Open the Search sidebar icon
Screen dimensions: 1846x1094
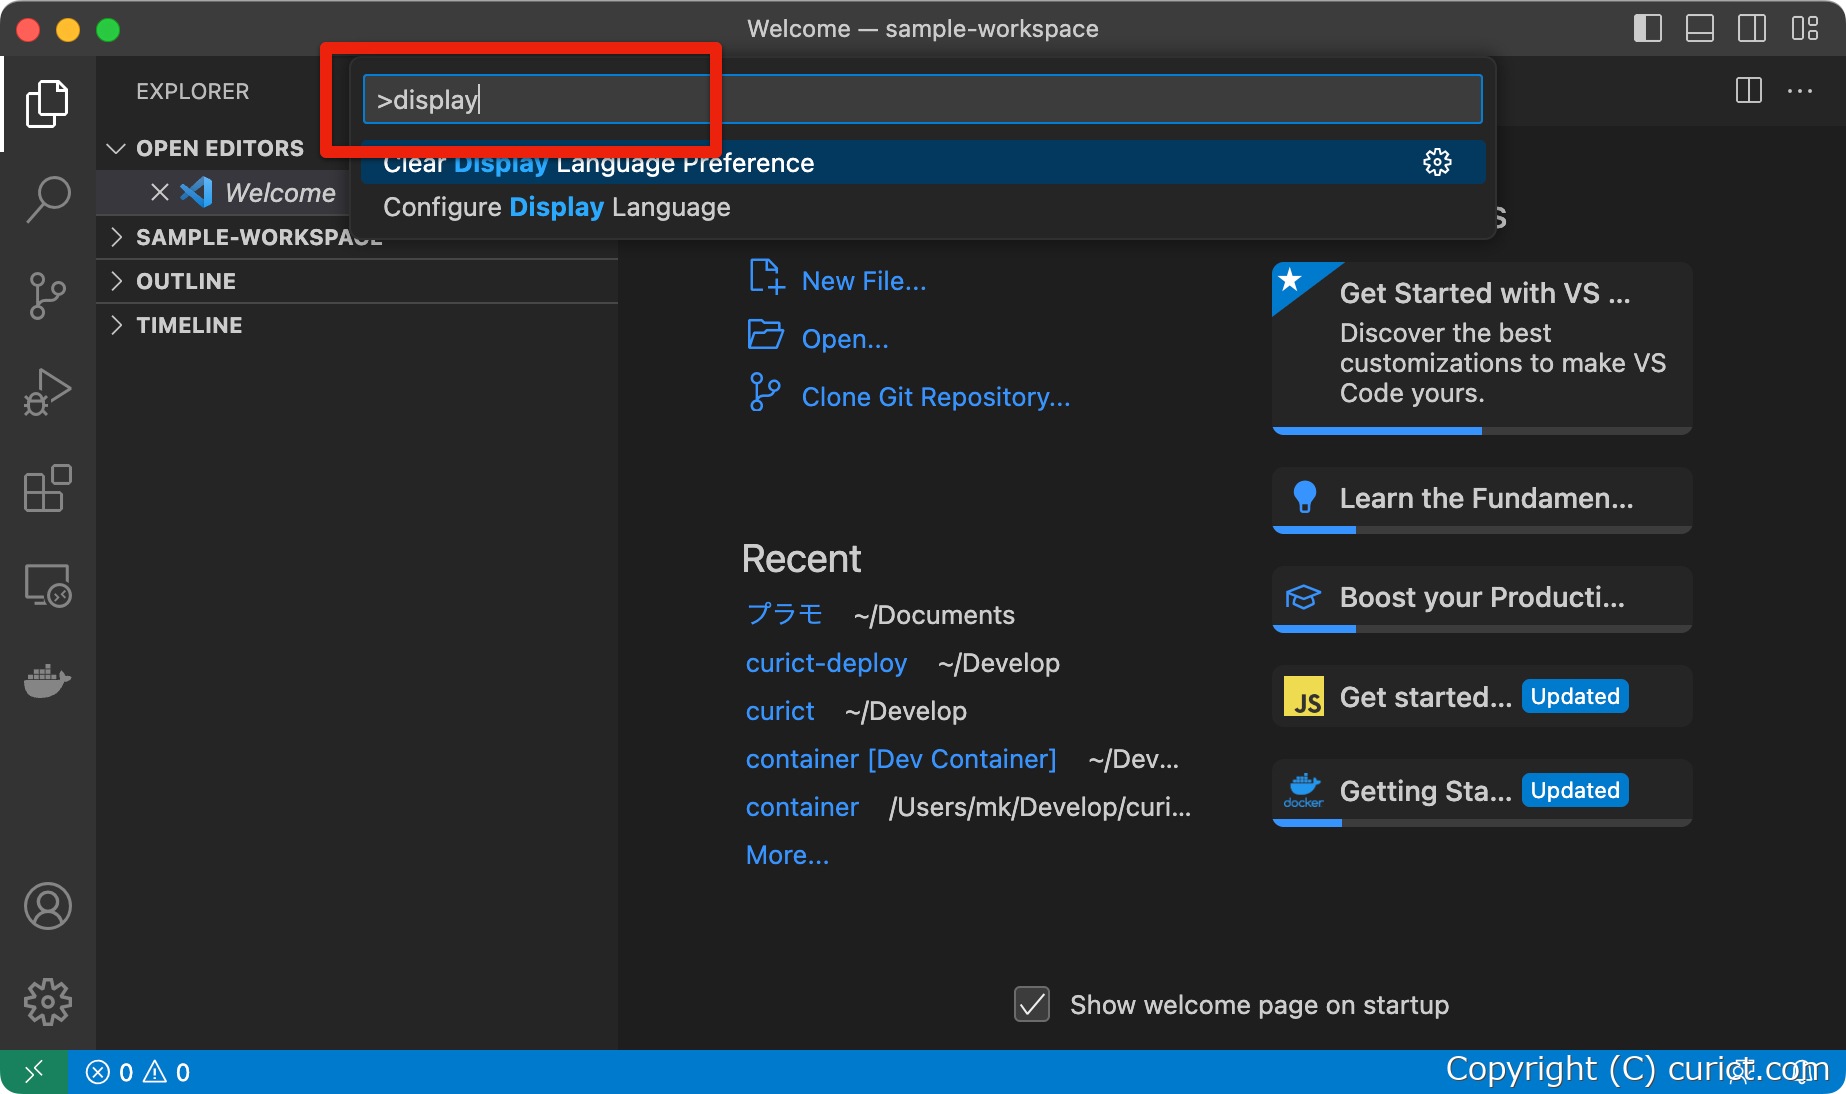47,199
